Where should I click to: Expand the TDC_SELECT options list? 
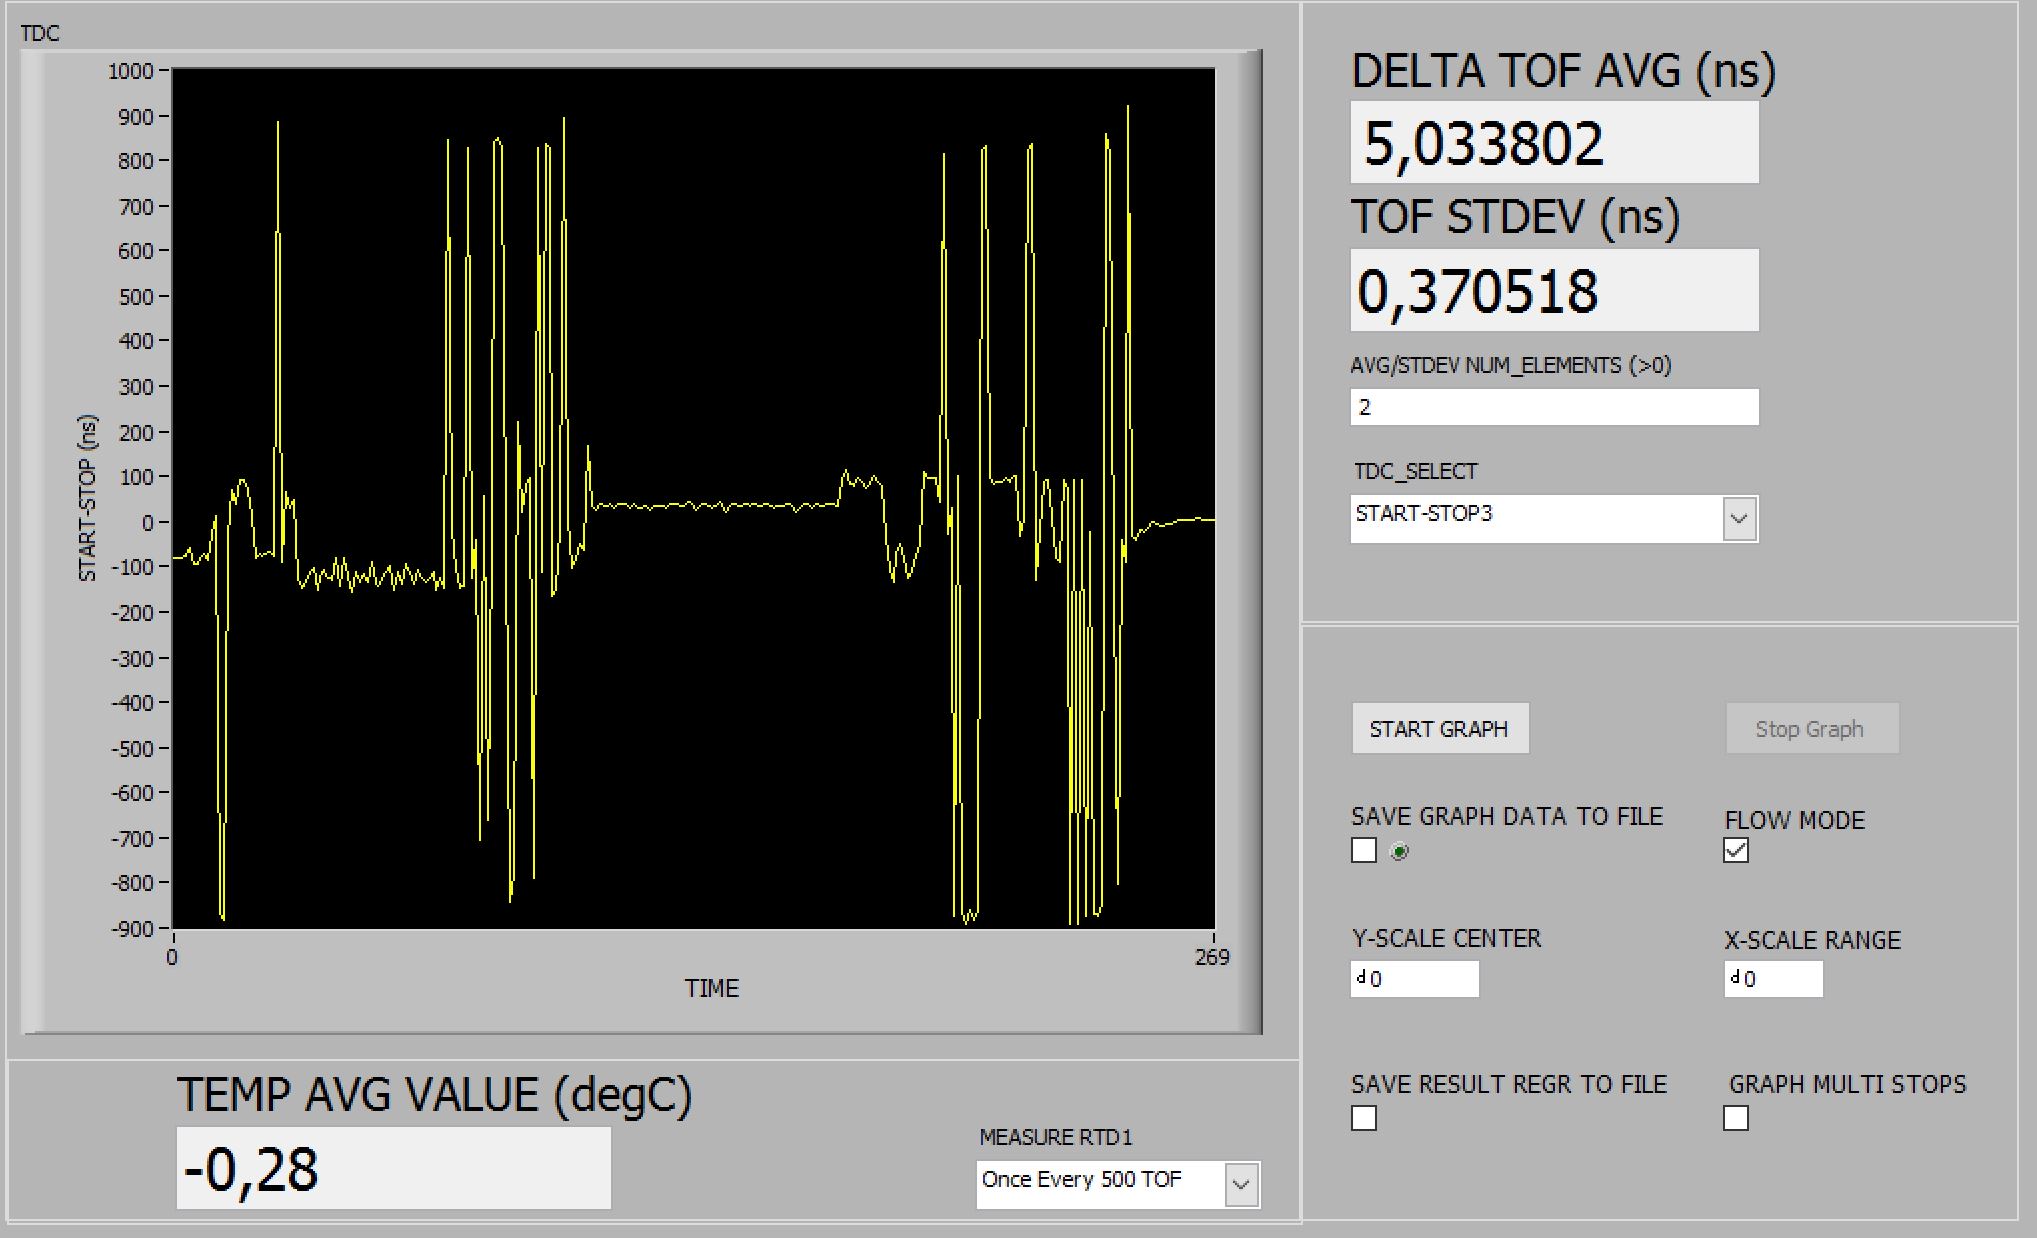click(1738, 518)
